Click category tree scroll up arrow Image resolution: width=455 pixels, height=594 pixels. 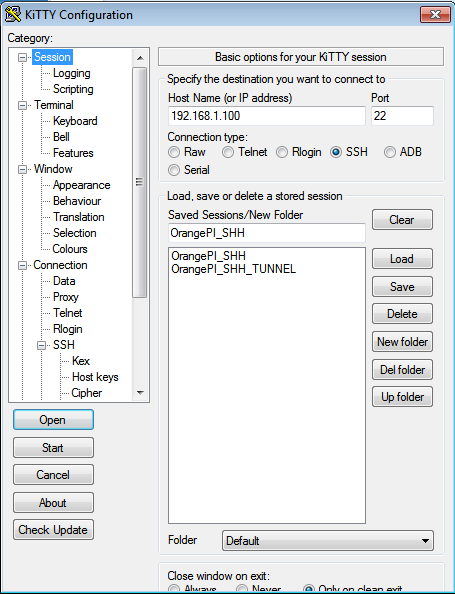click(x=140, y=58)
